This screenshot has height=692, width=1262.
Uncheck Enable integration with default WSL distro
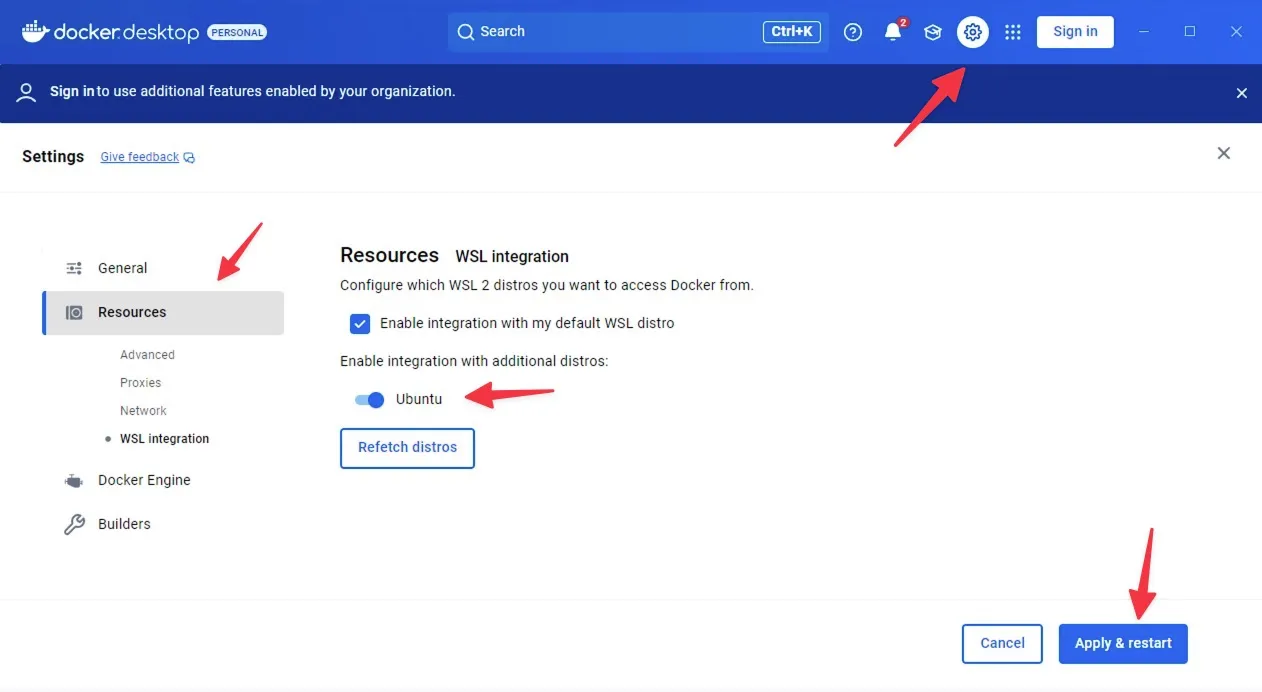[x=360, y=324]
